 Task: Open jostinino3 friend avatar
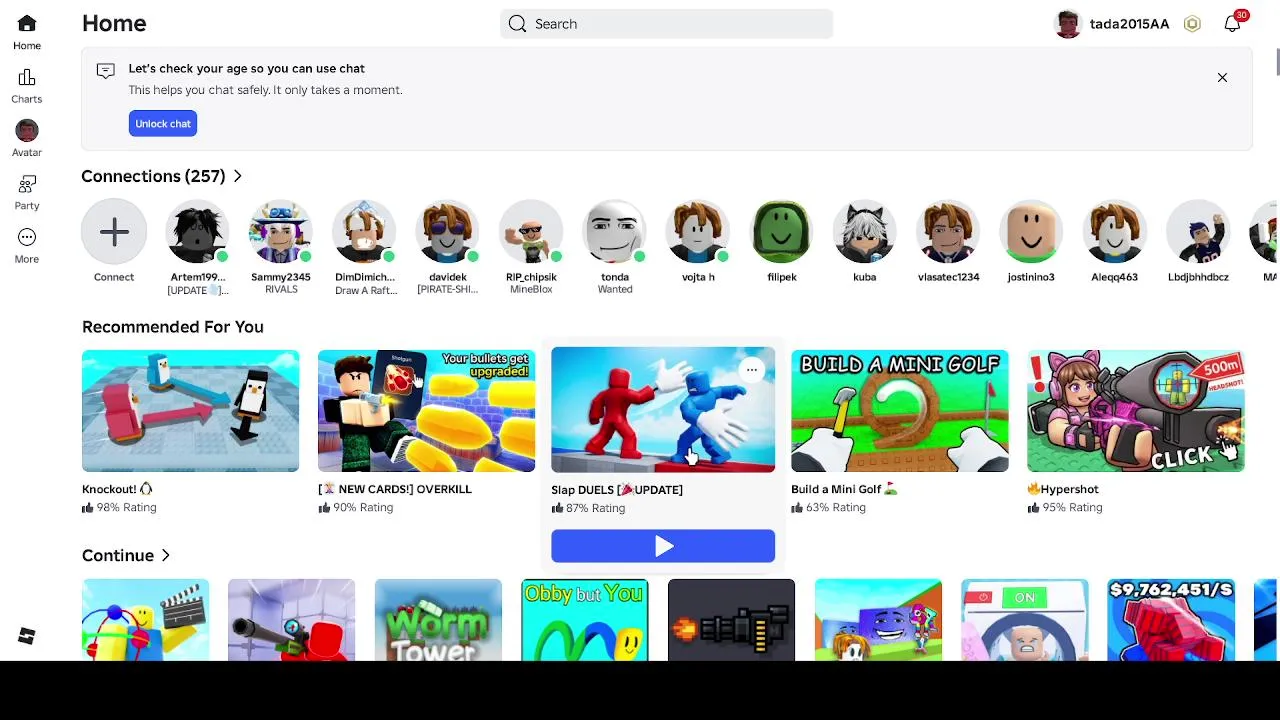click(1031, 232)
